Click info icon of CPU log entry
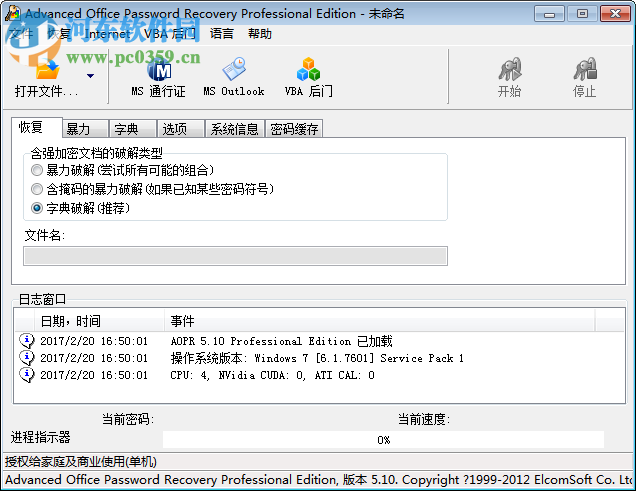Screen dimensions: 636x491 point(27,375)
